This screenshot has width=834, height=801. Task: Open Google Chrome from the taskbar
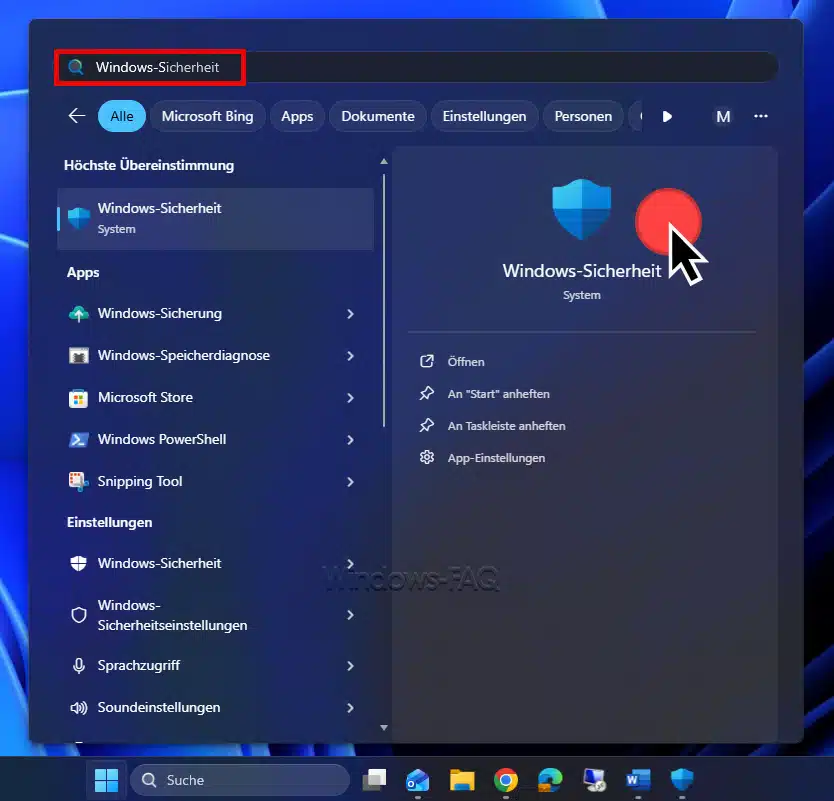506,780
